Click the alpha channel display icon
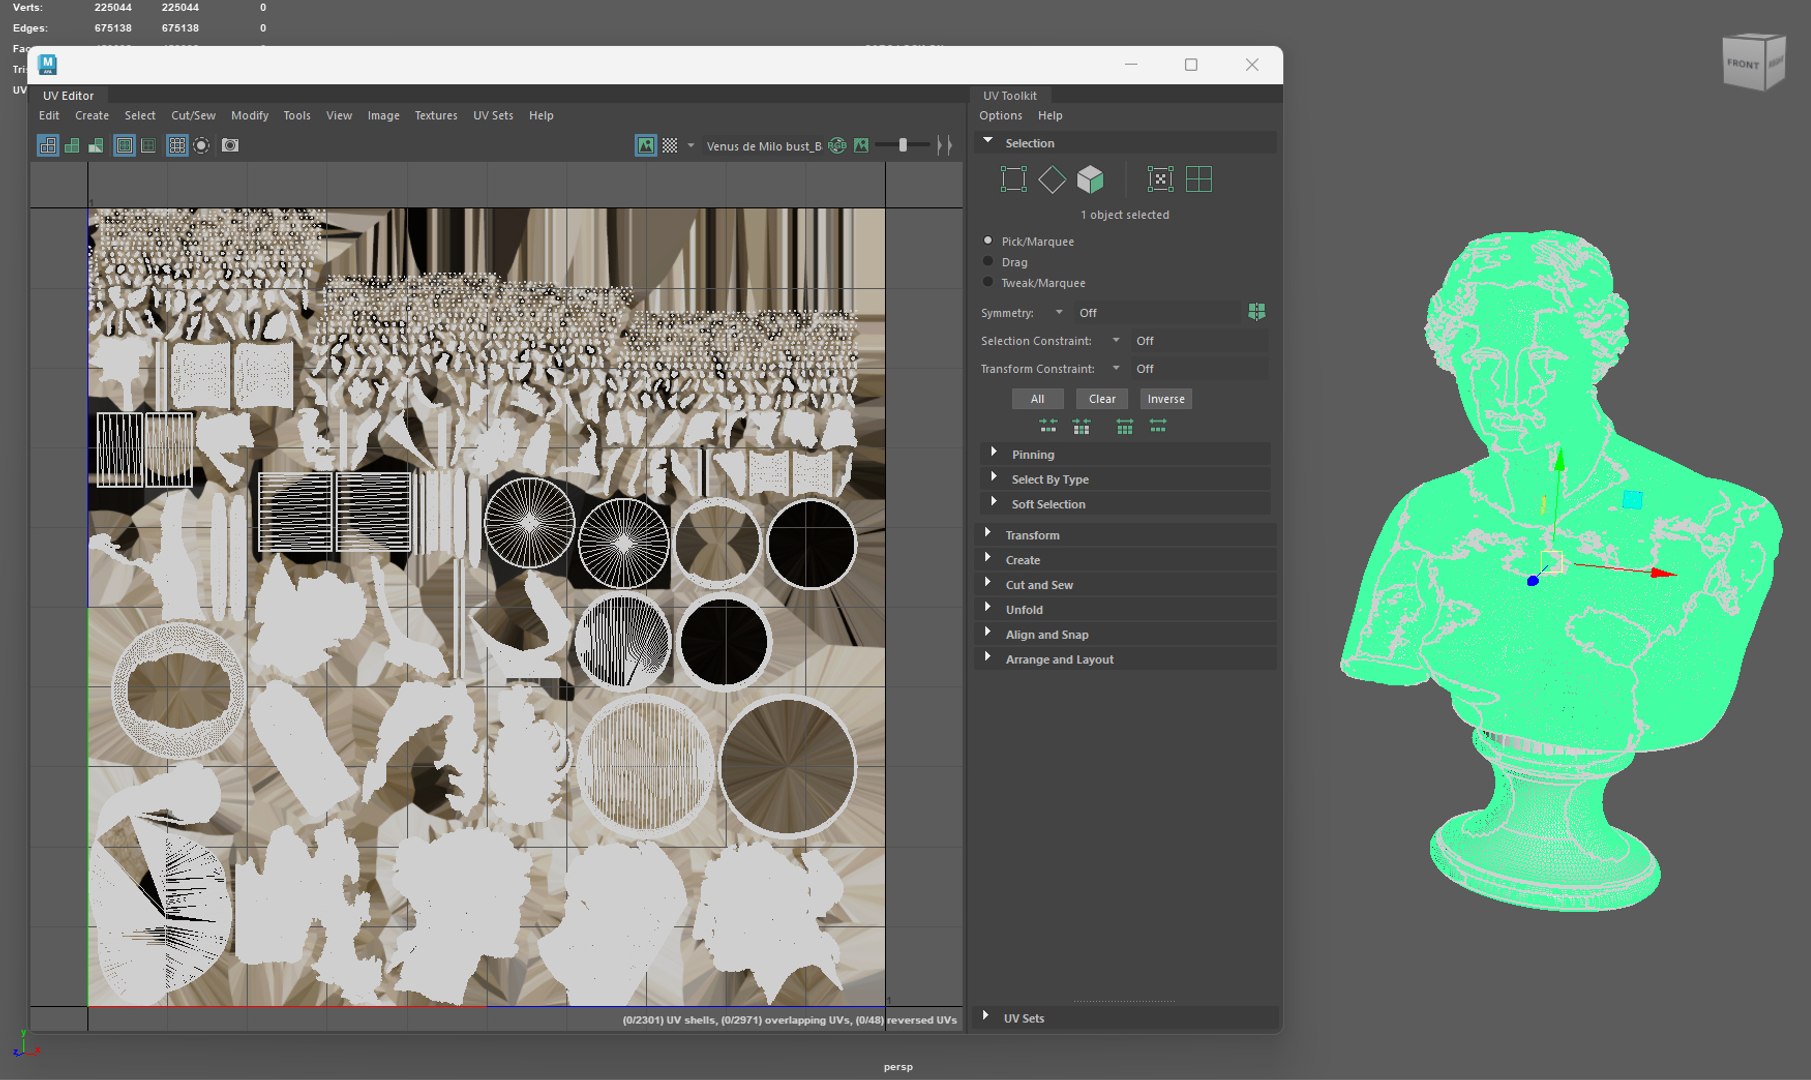Viewport: 1811px width, 1080px height. (x=861, y=146)
